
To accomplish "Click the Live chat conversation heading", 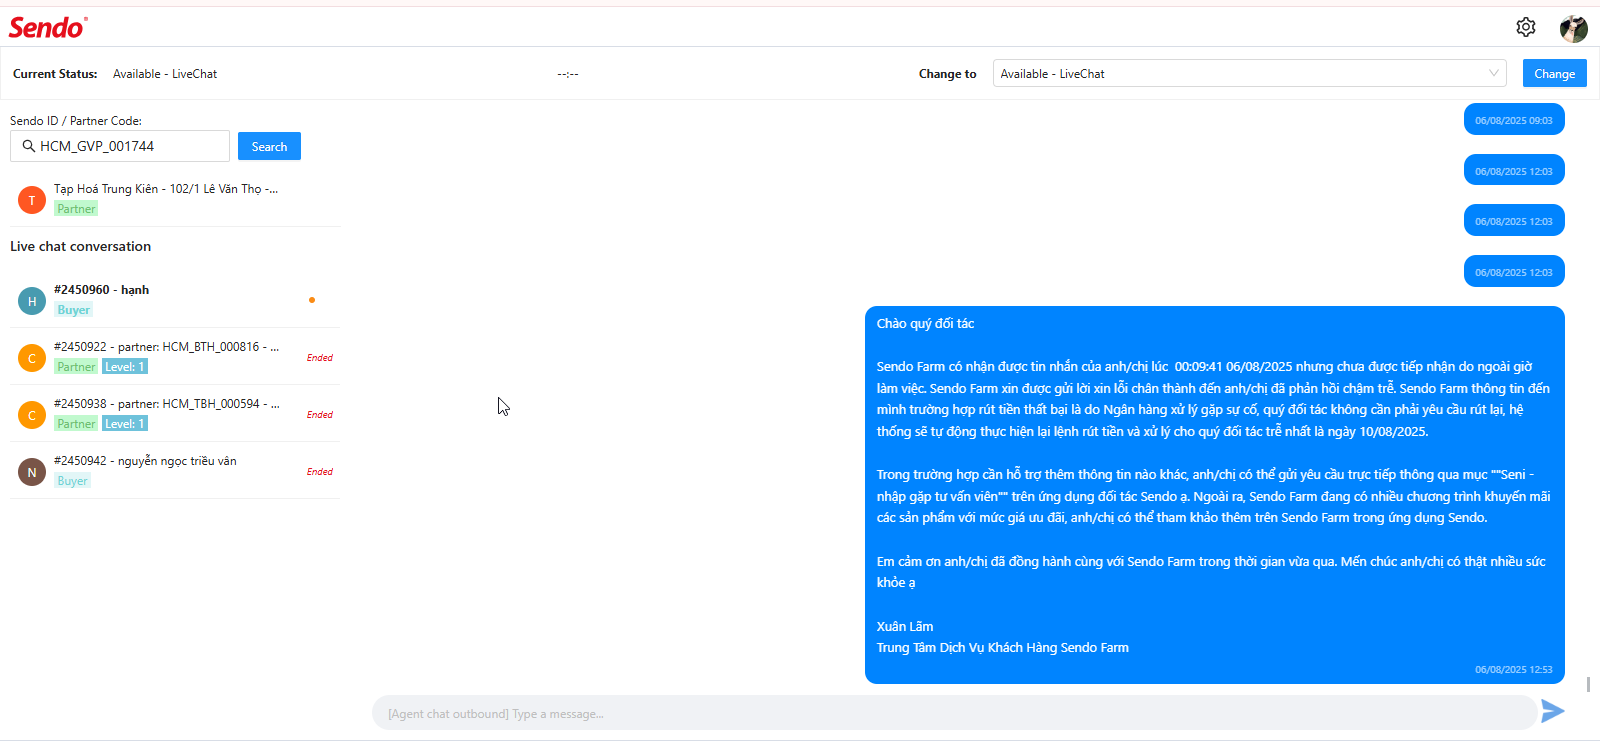I will pyautogui.click(x=81, y=246).
